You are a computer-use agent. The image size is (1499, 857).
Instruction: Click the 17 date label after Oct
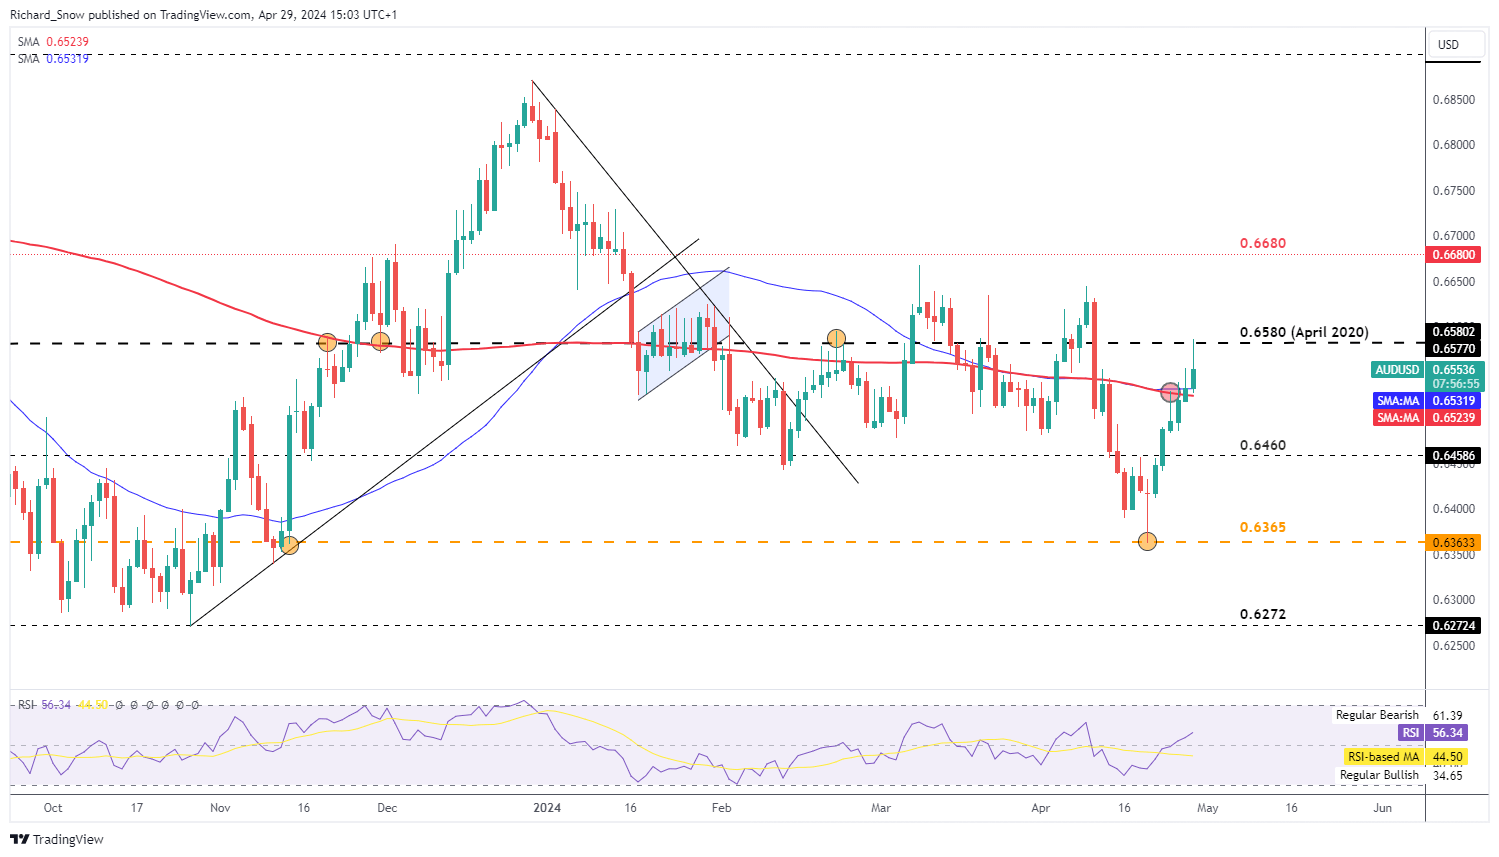[137, 808]
